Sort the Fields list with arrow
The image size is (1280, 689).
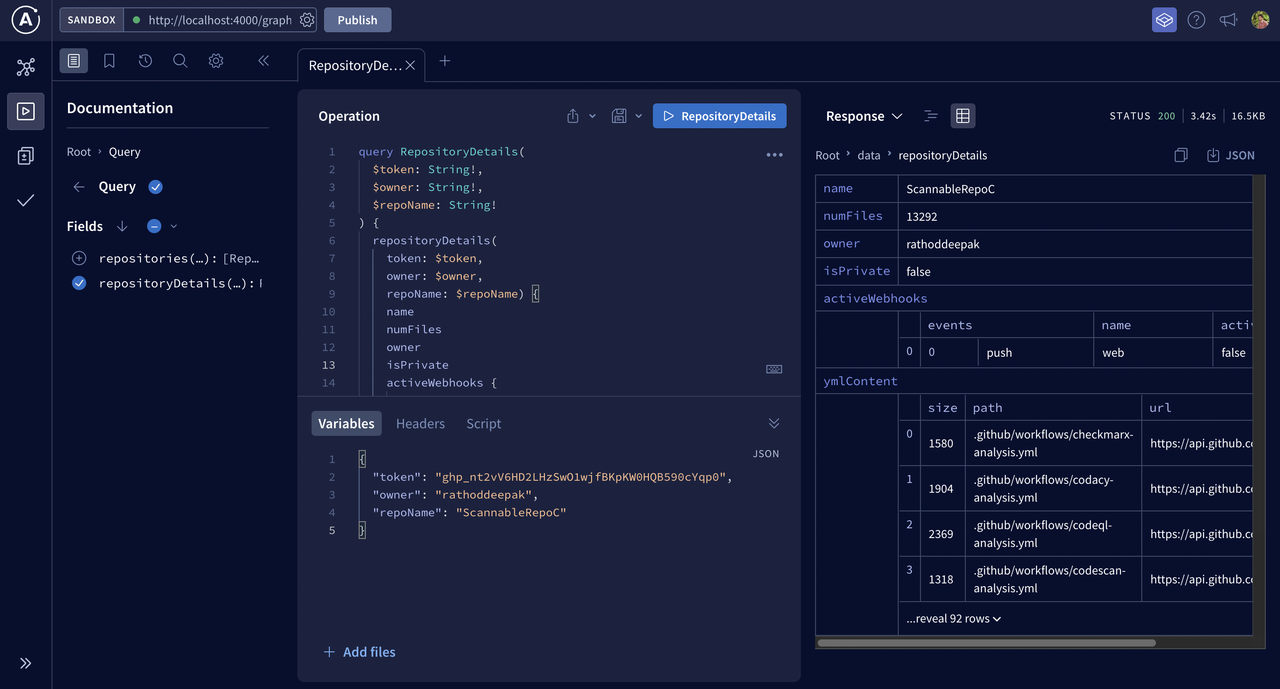(122, 226)
